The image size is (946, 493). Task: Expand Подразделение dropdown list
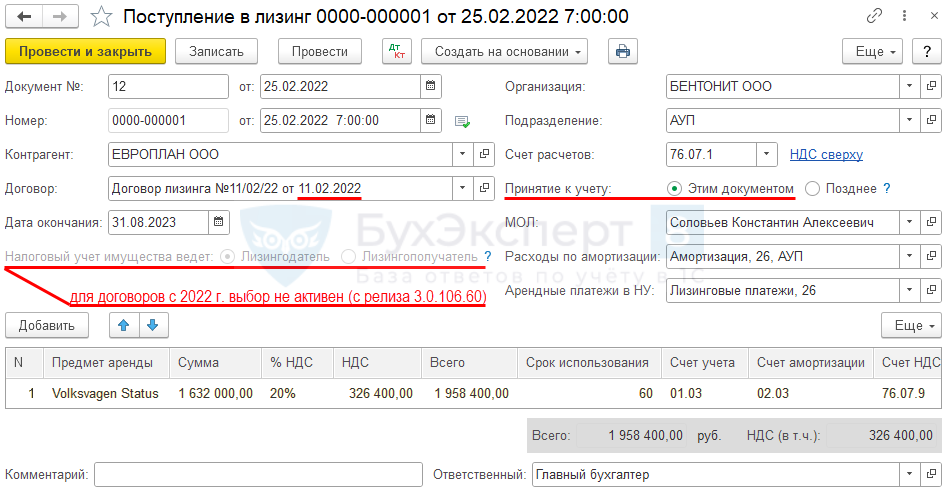(x=909, y=120)
